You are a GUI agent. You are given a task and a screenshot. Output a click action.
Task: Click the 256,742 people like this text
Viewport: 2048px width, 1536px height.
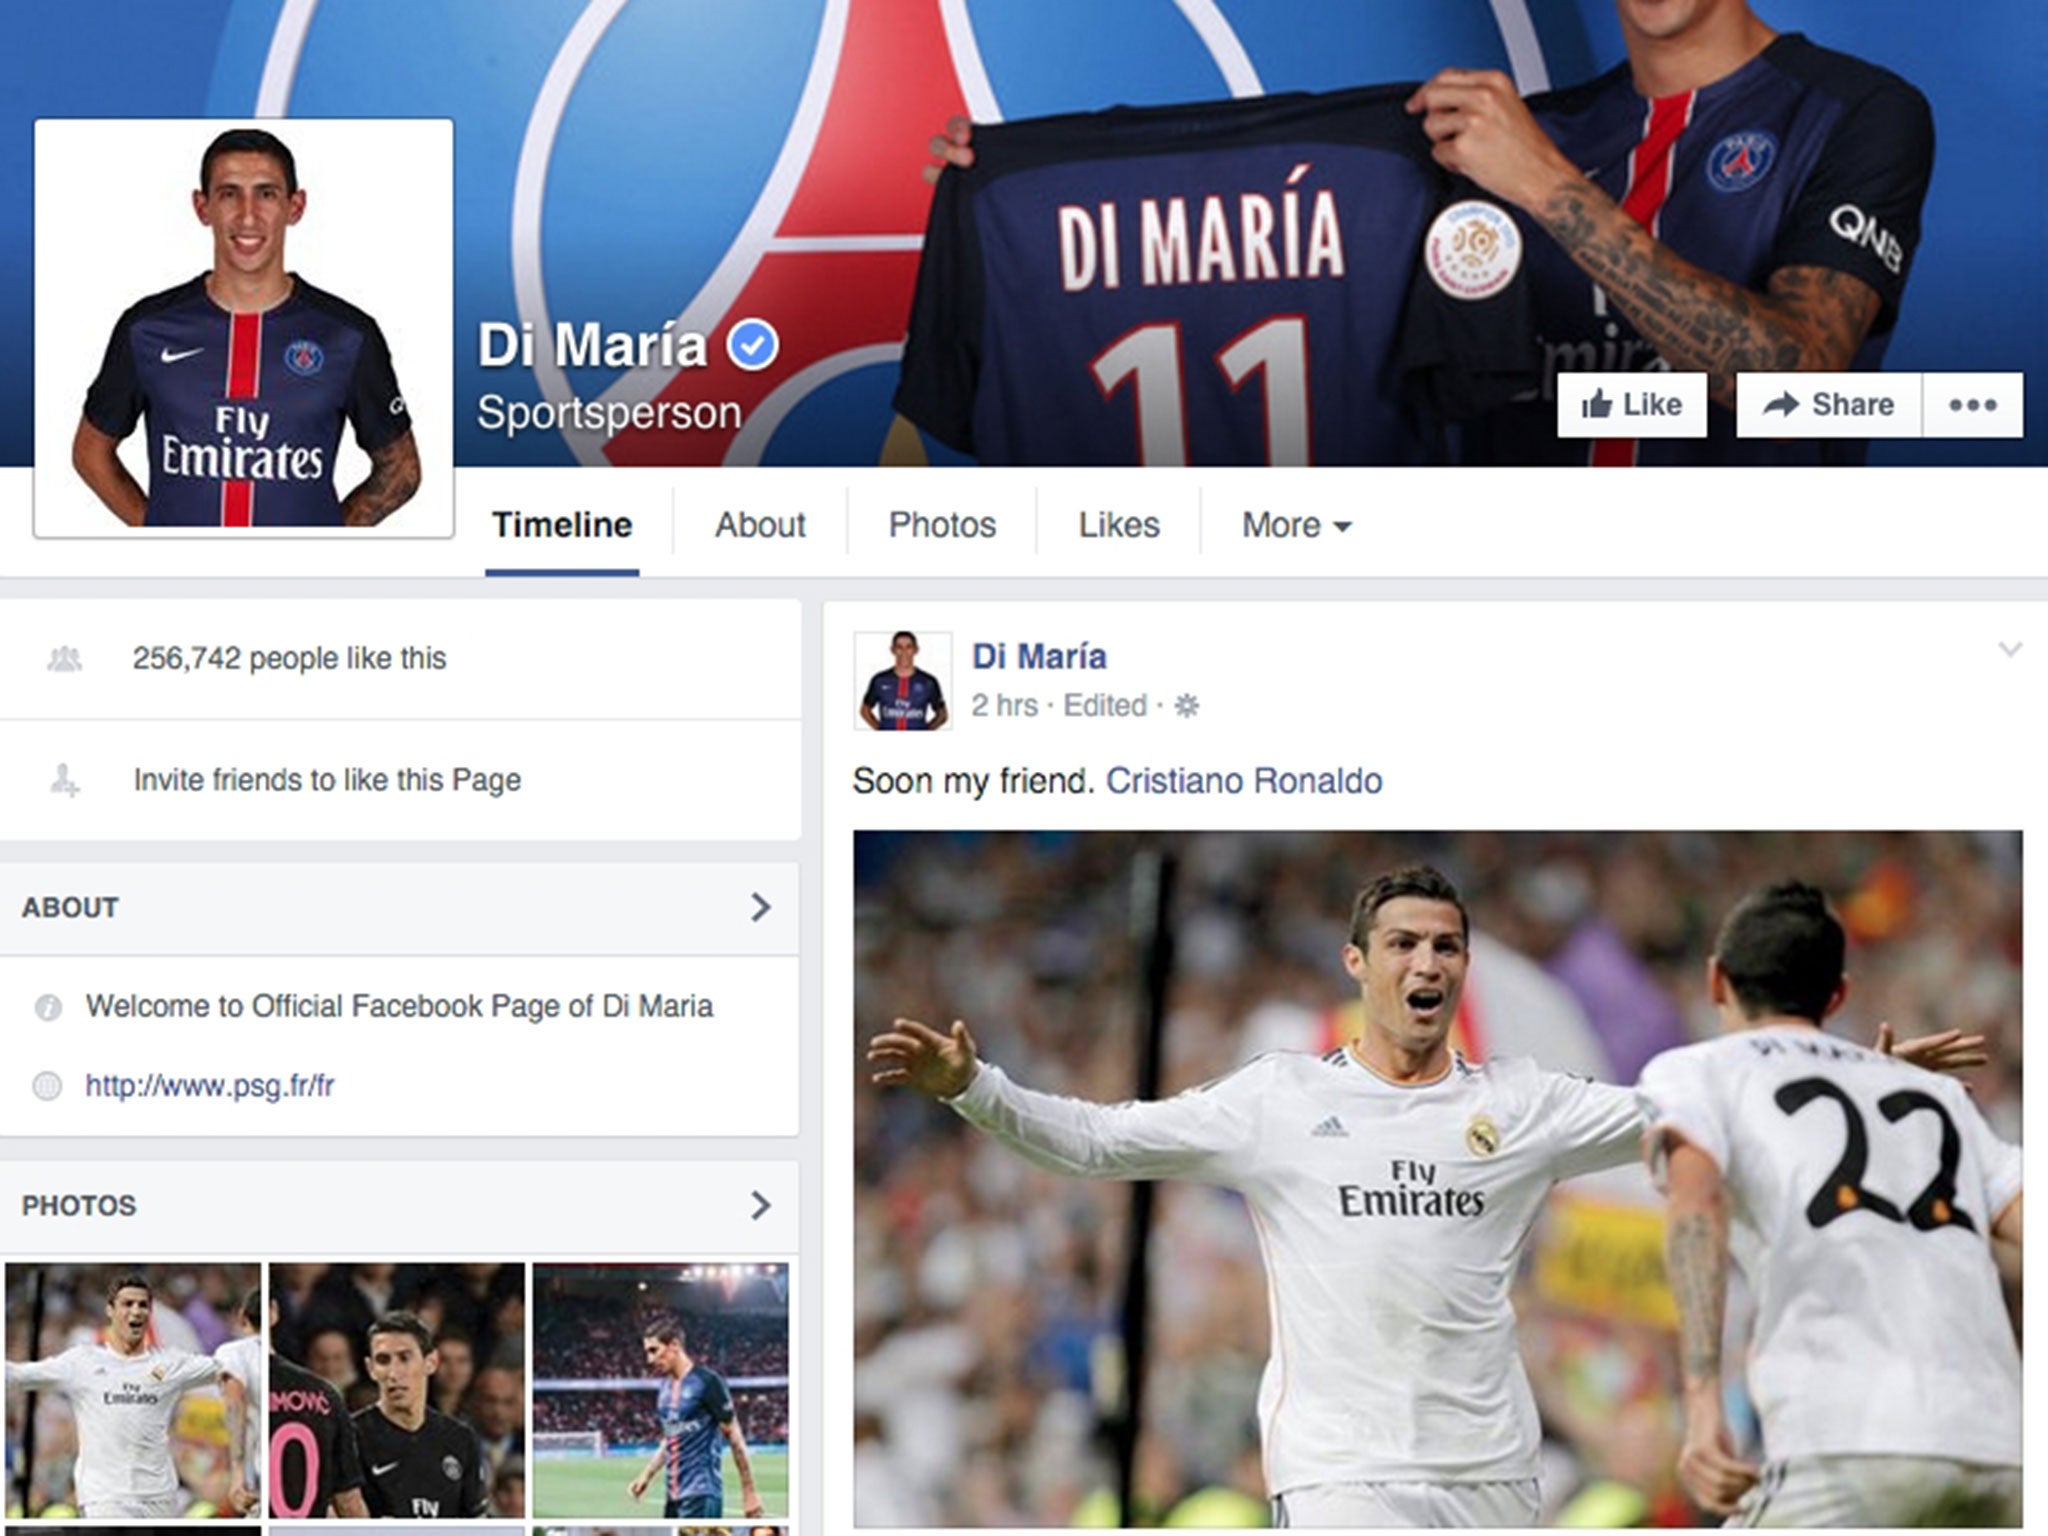(x=289, y=659)
